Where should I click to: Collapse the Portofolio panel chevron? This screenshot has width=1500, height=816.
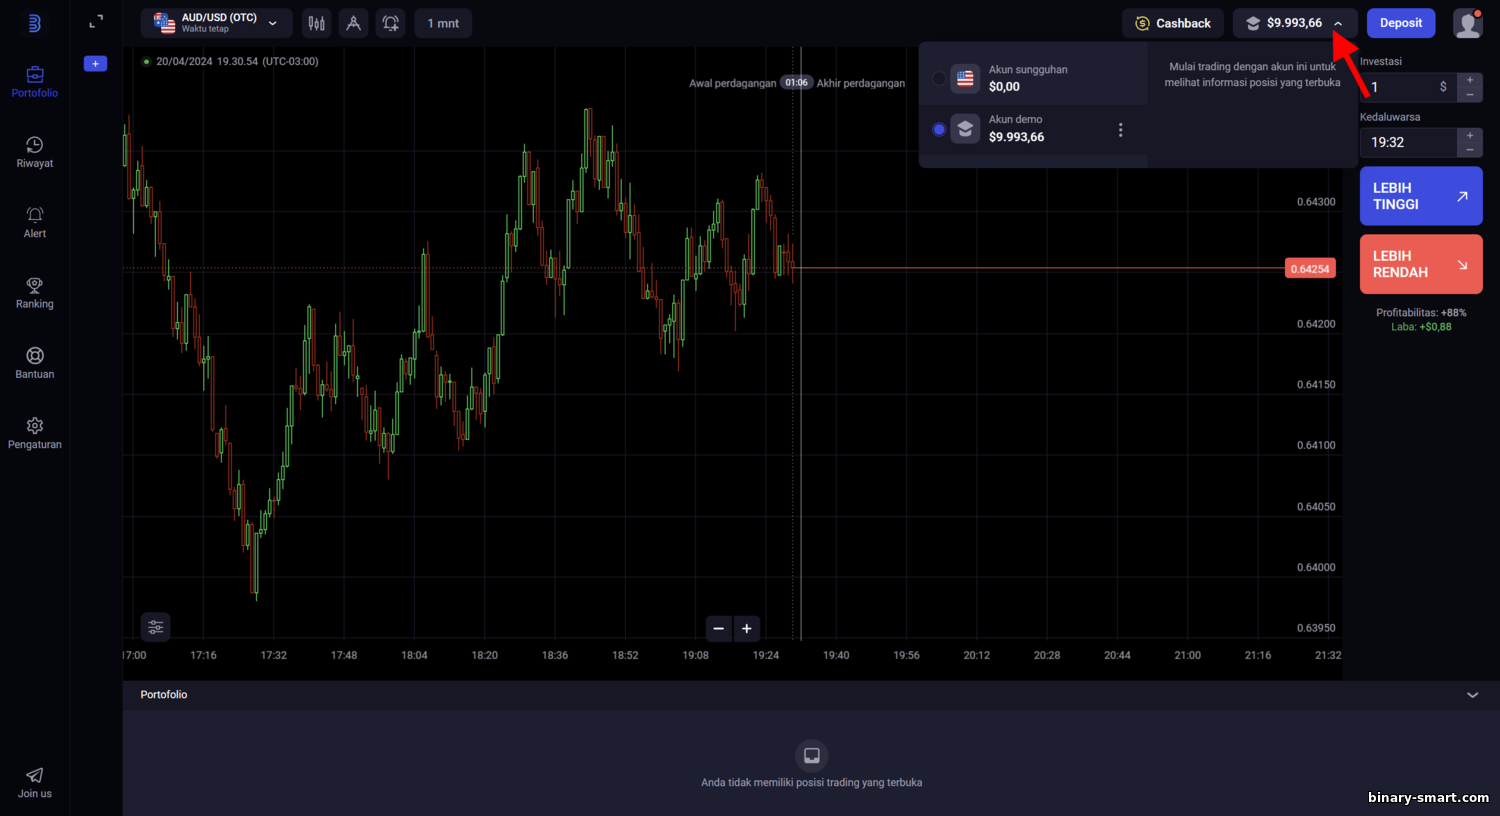pos(1472,695)
